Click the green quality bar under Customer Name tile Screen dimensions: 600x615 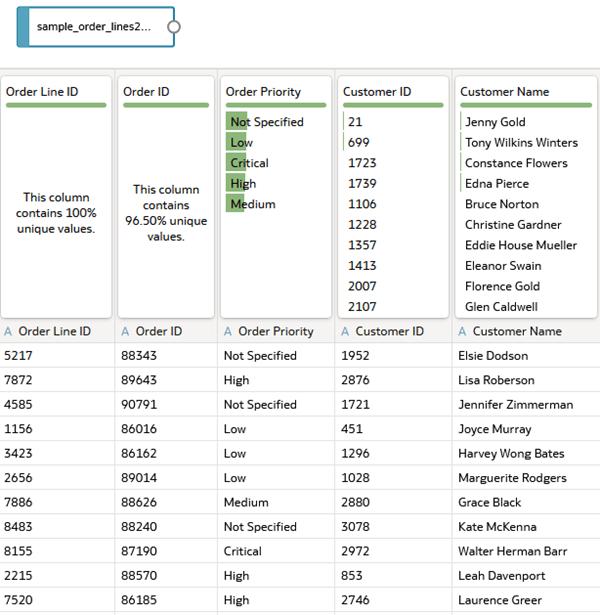coord(526,105)
